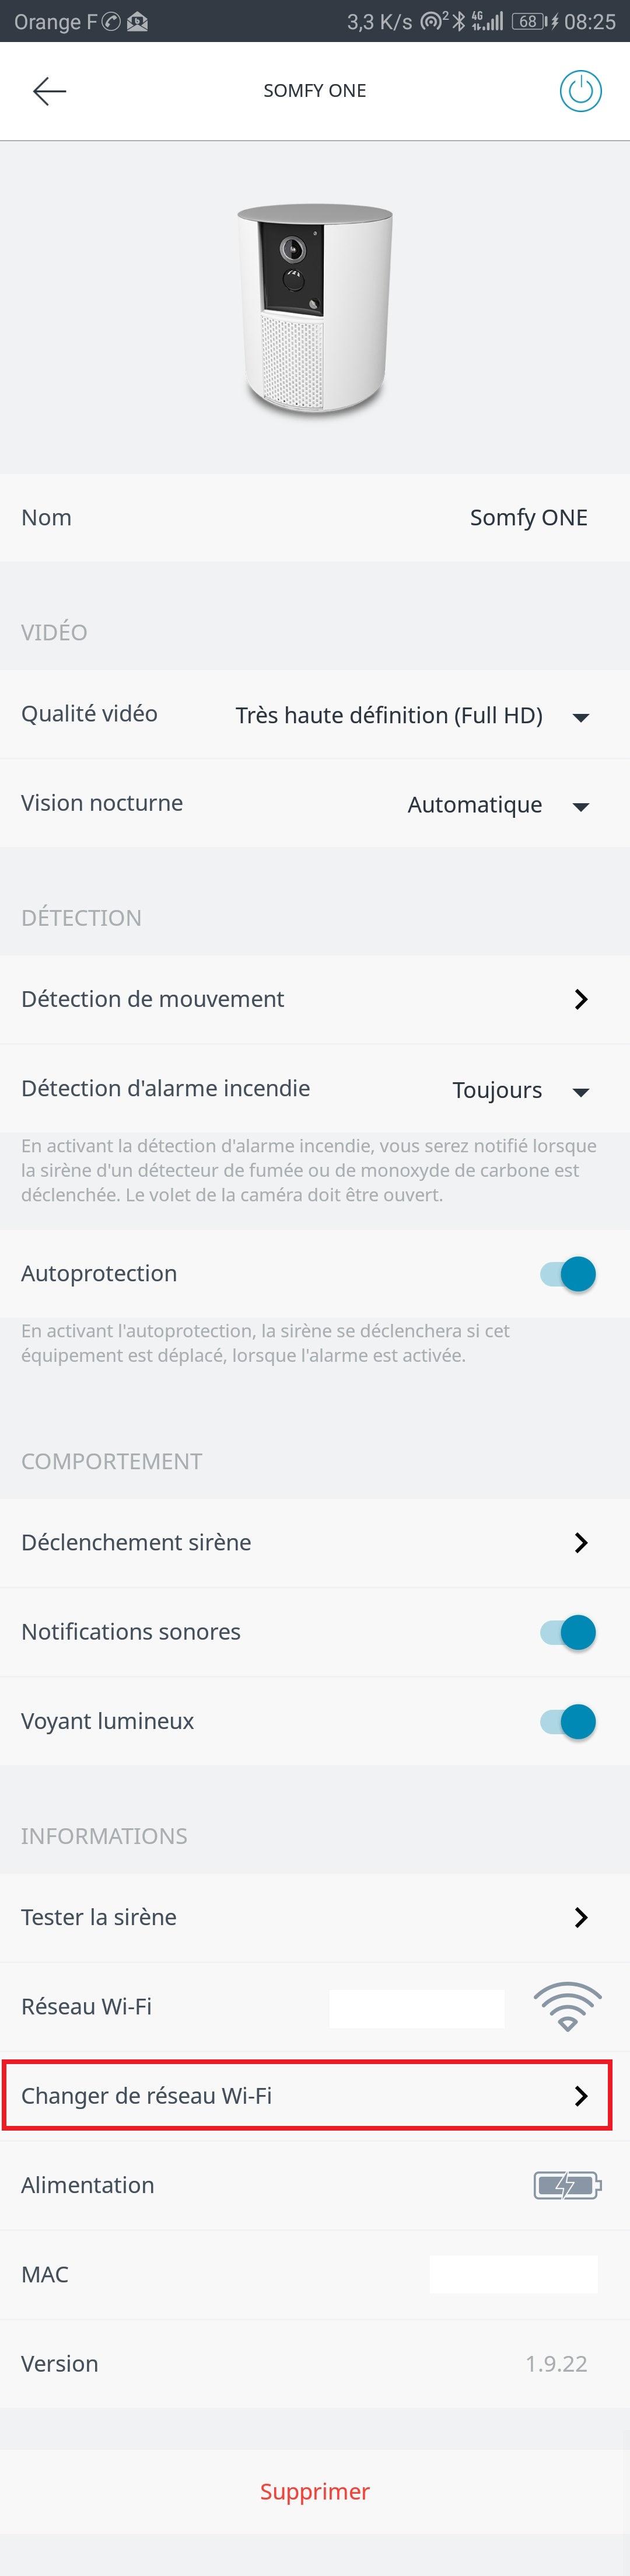
Task: Tap the Somfy One camera image
Action: coord(315,307)
